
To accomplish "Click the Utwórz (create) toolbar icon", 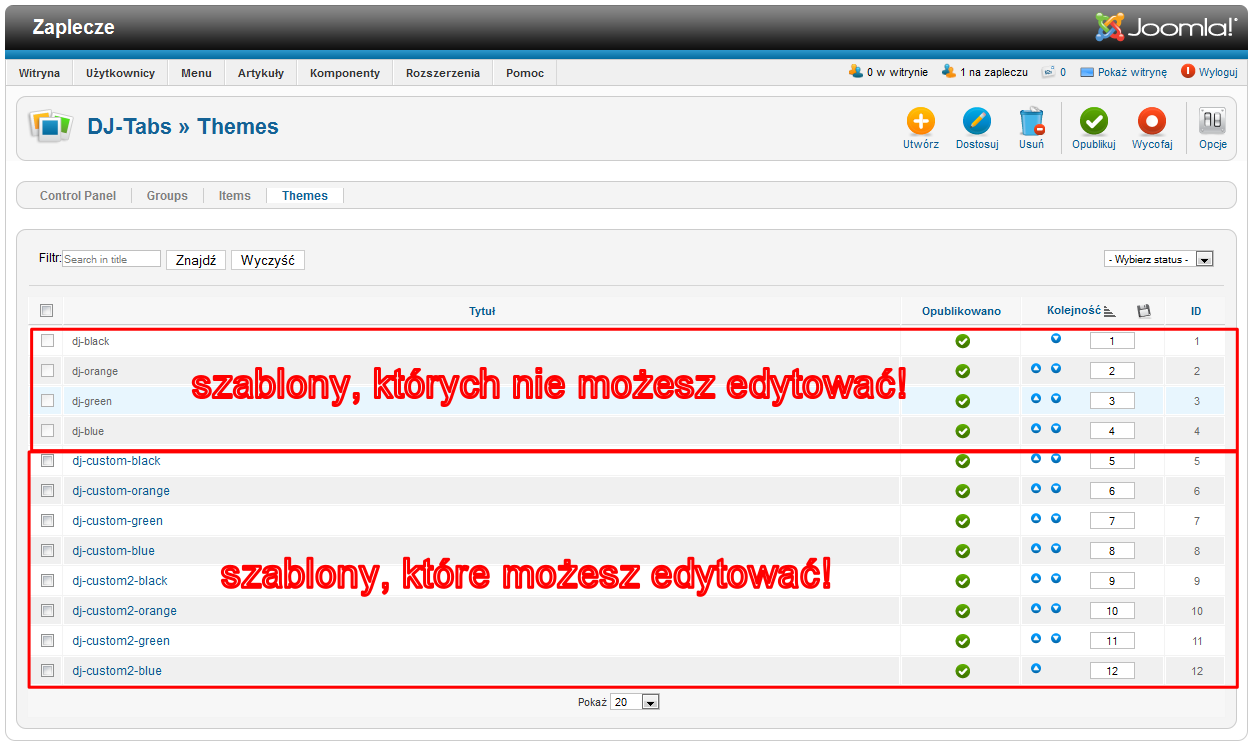I will click(920, 122).
